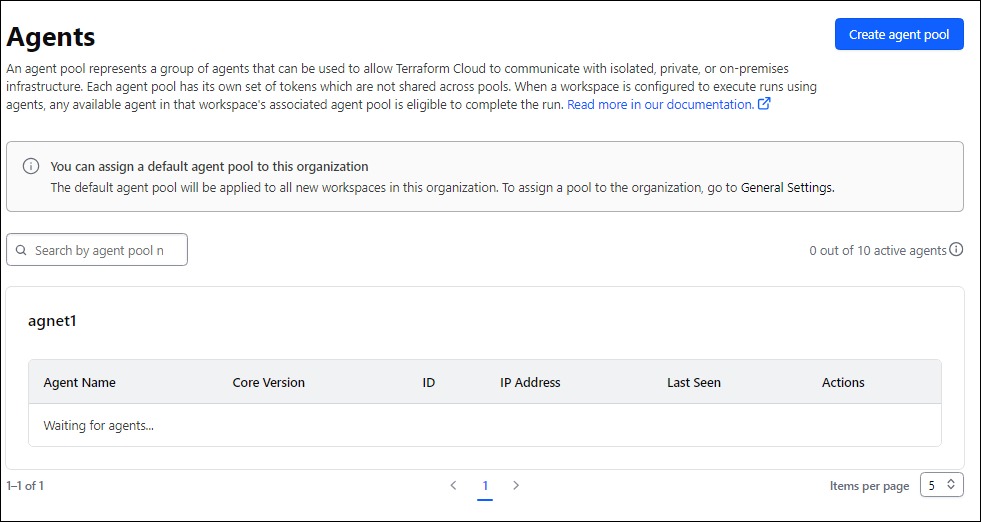The height and width of the screenshot is (522, 981).
Task: Go to the previous page with the left chevron
Action: (454, 485)
